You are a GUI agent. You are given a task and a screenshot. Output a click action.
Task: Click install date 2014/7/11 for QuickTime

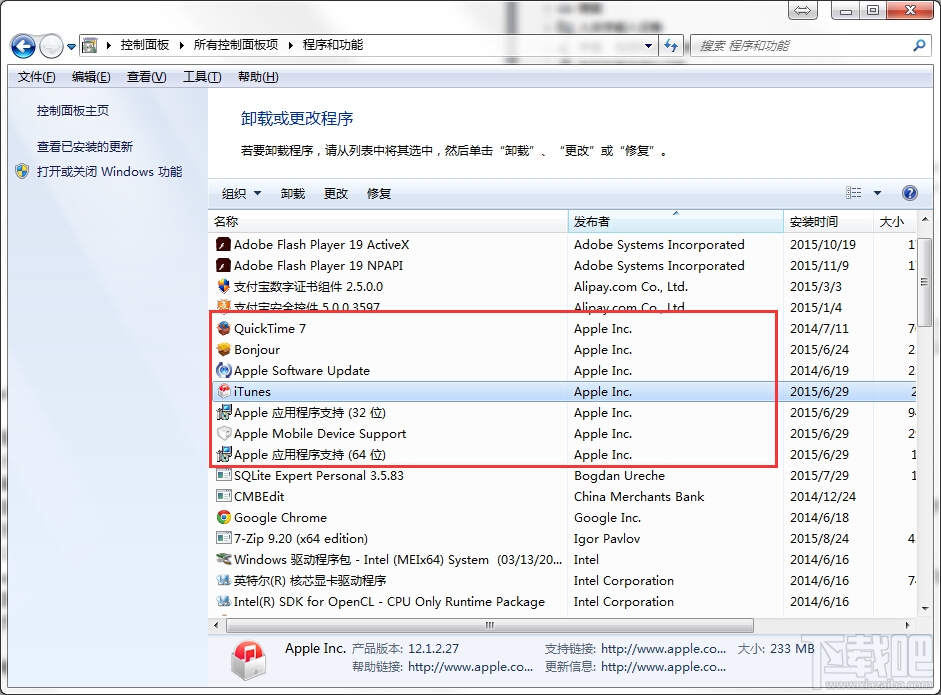(819, 328)
